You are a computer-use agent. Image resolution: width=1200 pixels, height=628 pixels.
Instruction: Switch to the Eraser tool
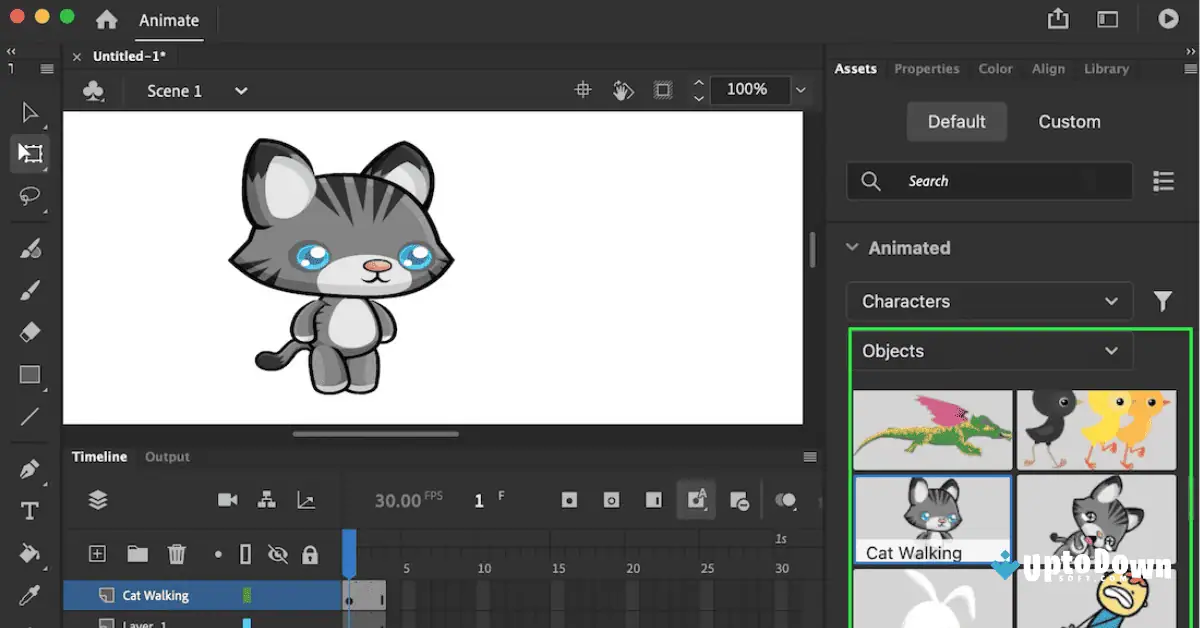[29, 330]
